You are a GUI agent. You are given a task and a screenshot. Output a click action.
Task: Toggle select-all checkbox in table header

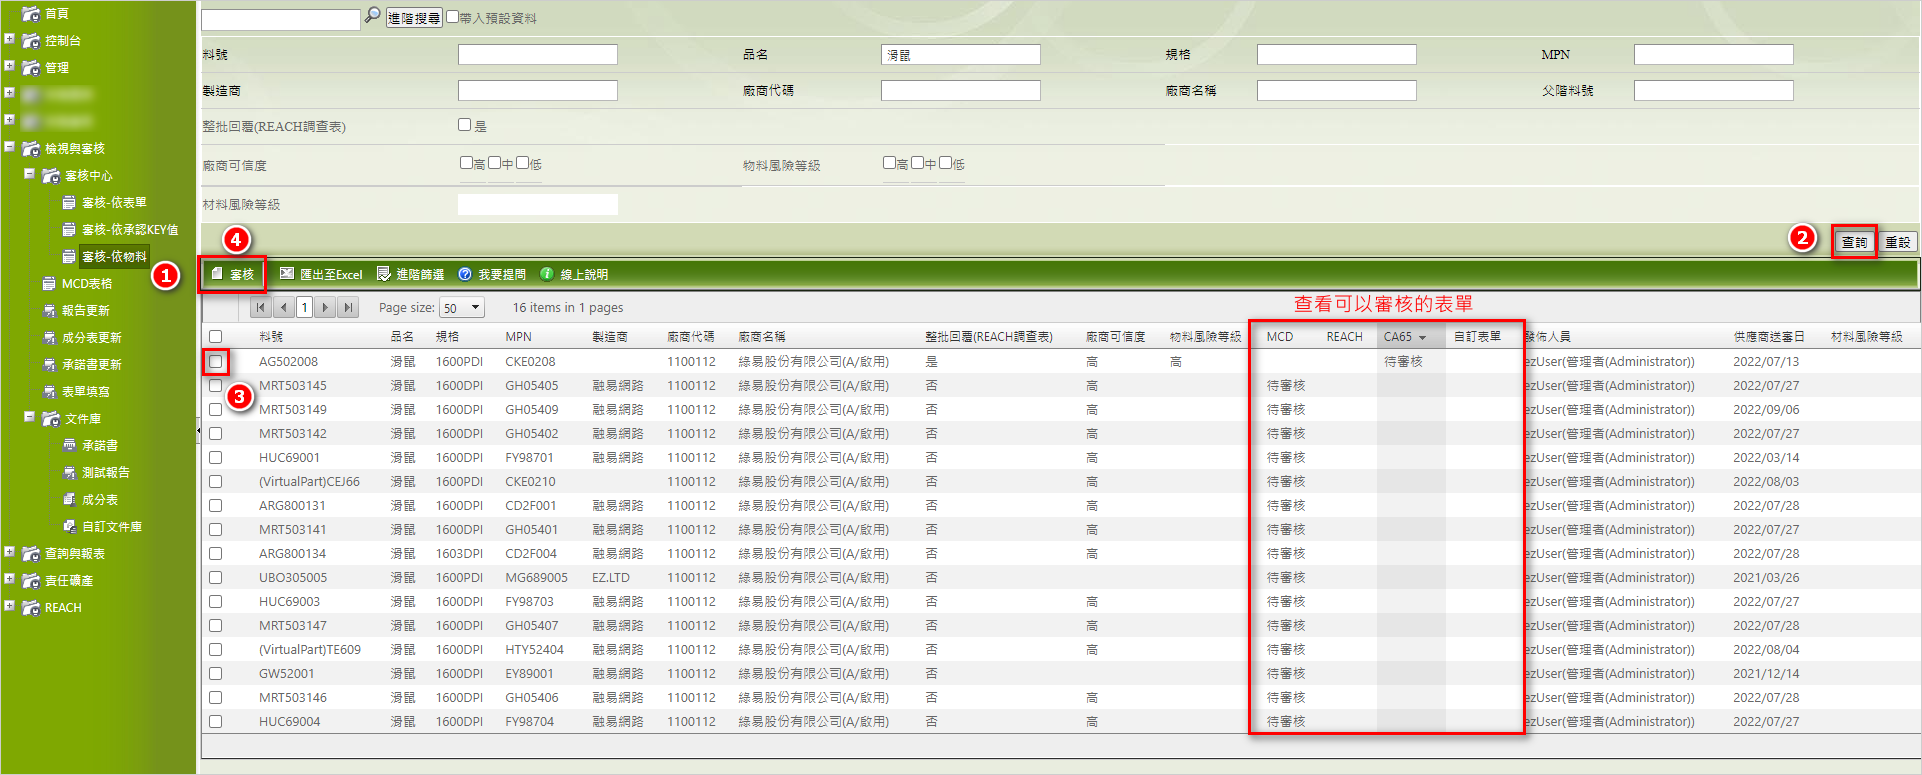click(215, 337)
